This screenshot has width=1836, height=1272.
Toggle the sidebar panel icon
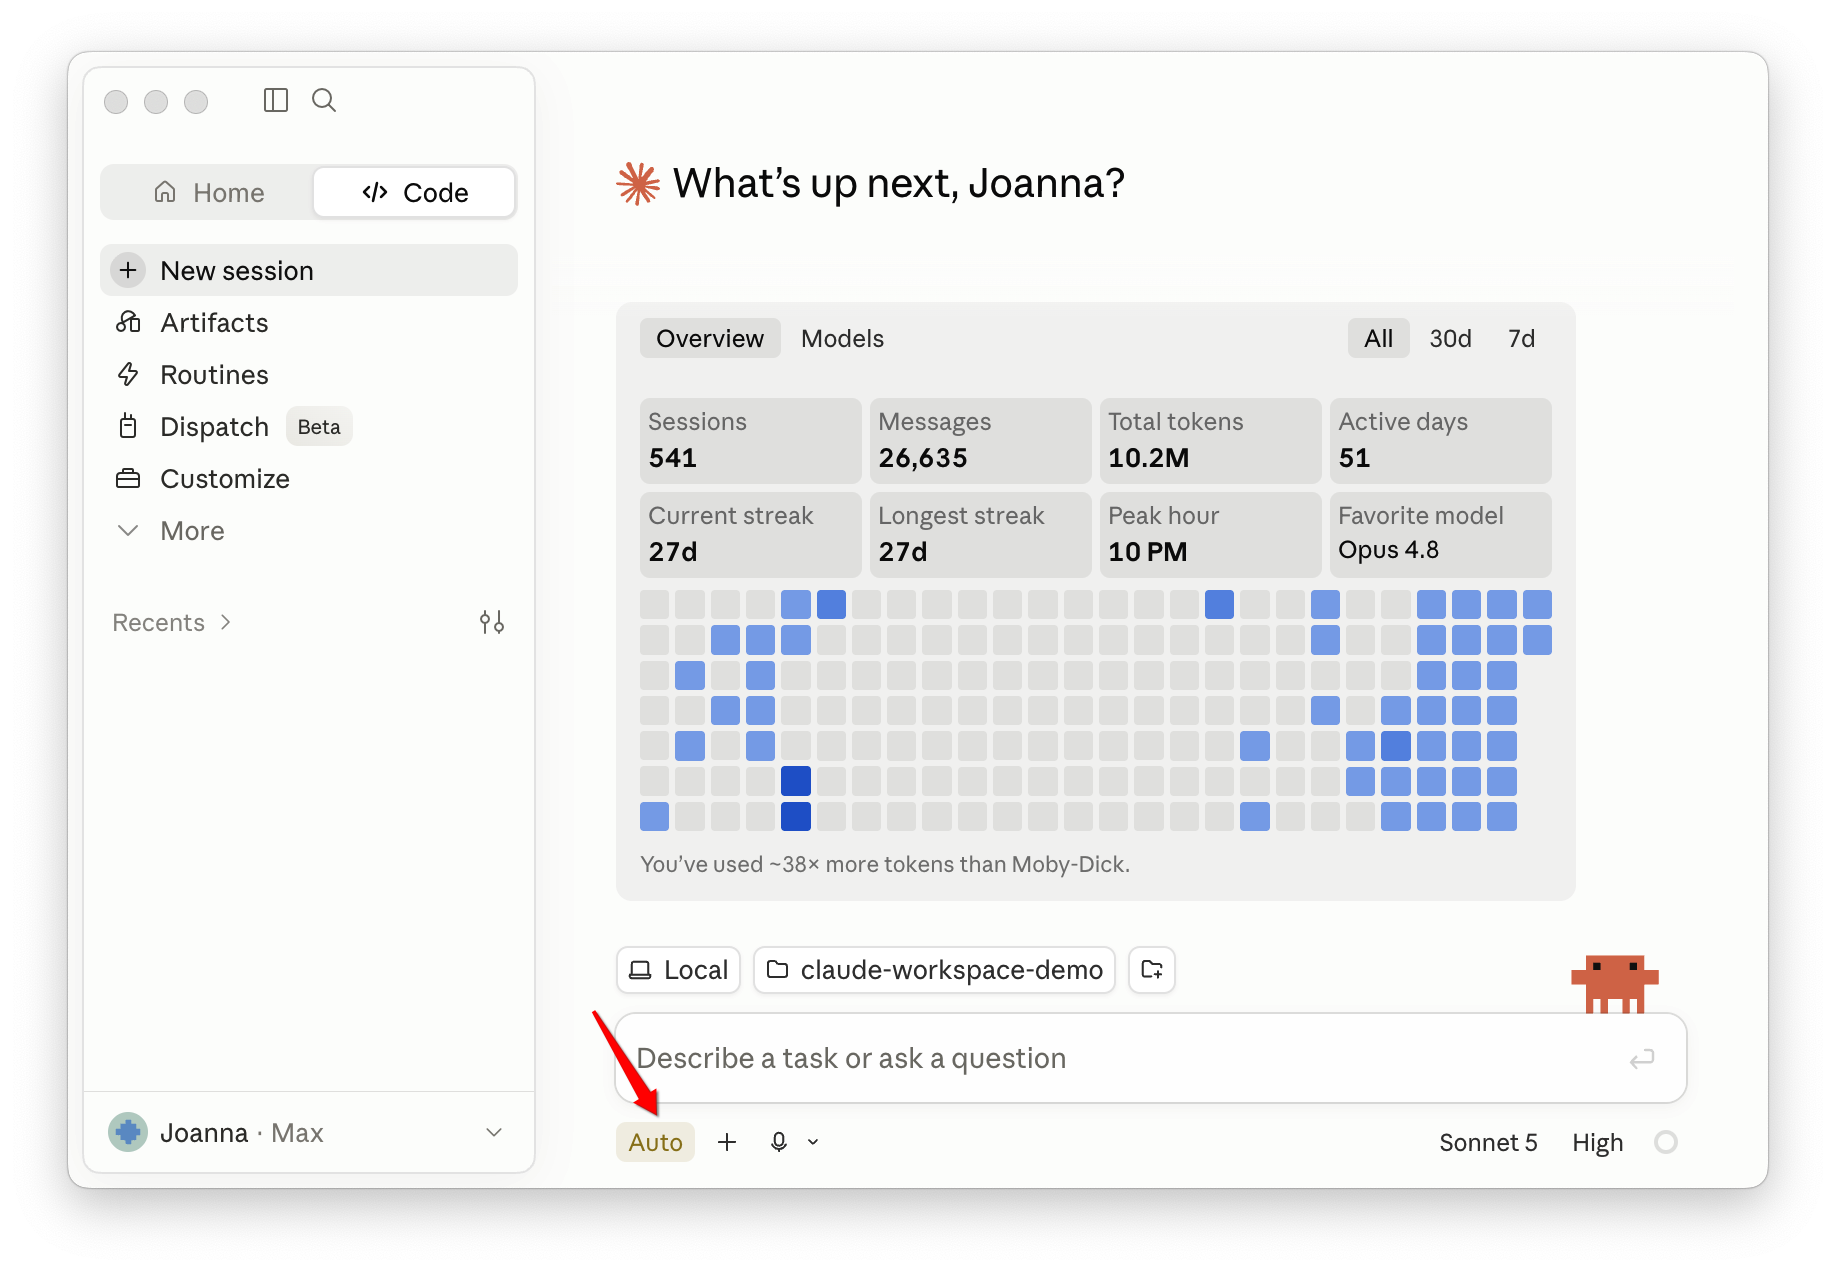click(276, 100)
